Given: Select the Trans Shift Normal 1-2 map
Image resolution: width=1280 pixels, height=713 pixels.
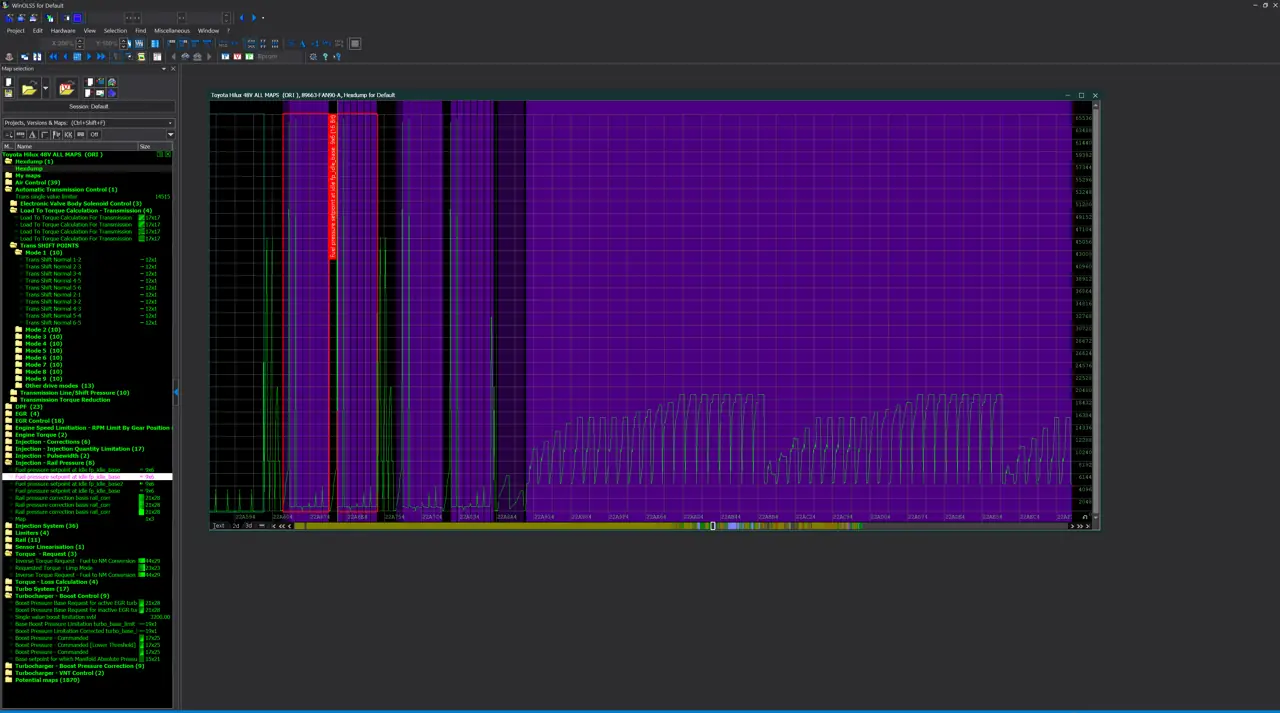Looking at the screenshot, I should 53,260.
